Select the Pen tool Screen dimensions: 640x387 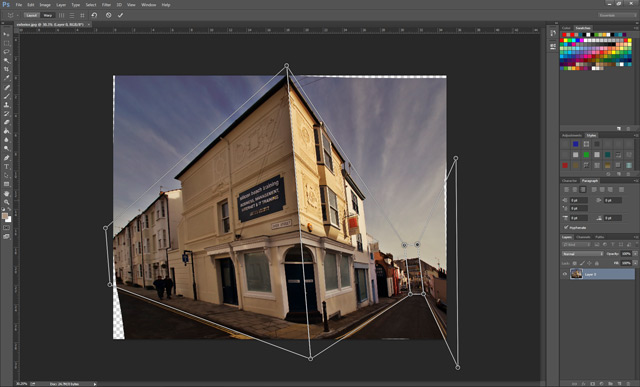point(7,158)
